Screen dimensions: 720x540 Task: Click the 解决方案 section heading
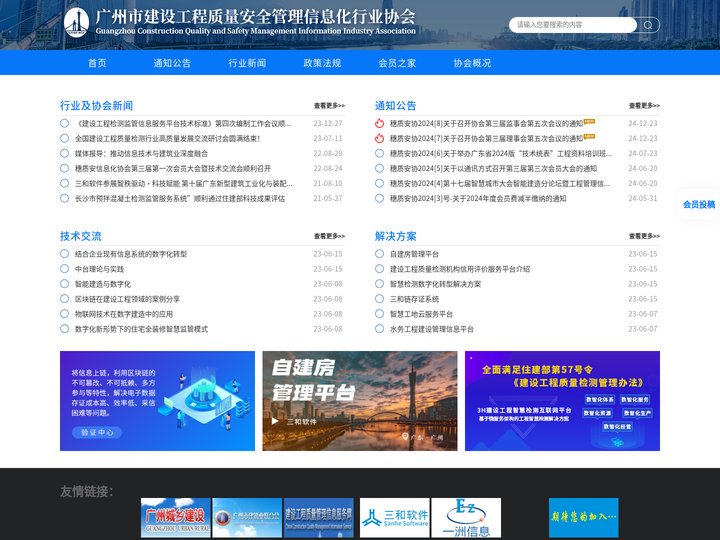(x=396, y=236)
